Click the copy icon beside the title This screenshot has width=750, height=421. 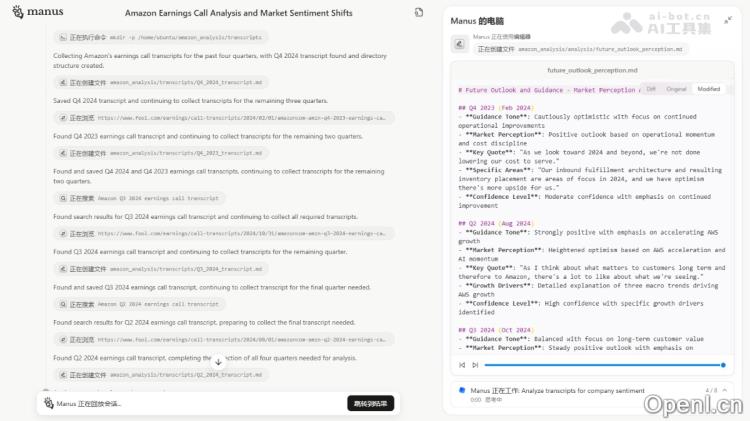click(418, 13)
